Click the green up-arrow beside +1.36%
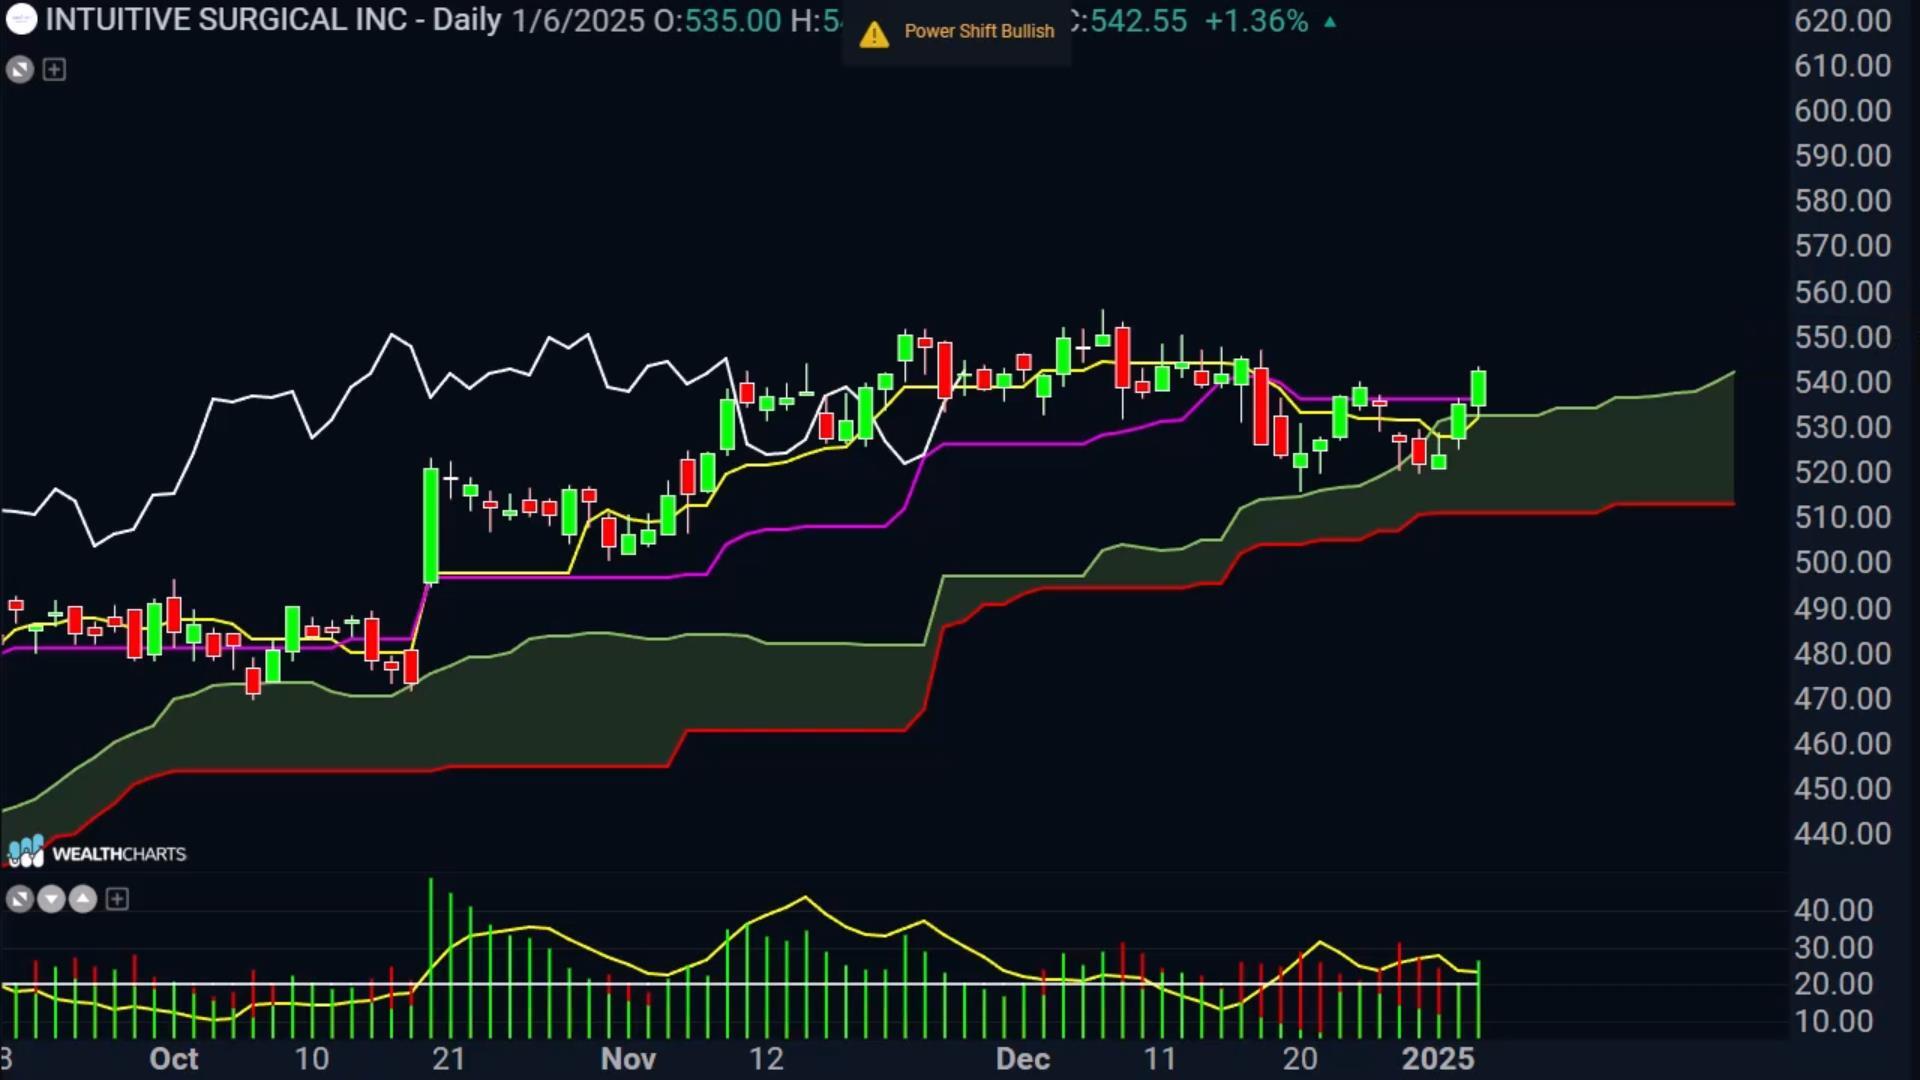This screenshot has height=1080, width=1920. coord(1330,21)
